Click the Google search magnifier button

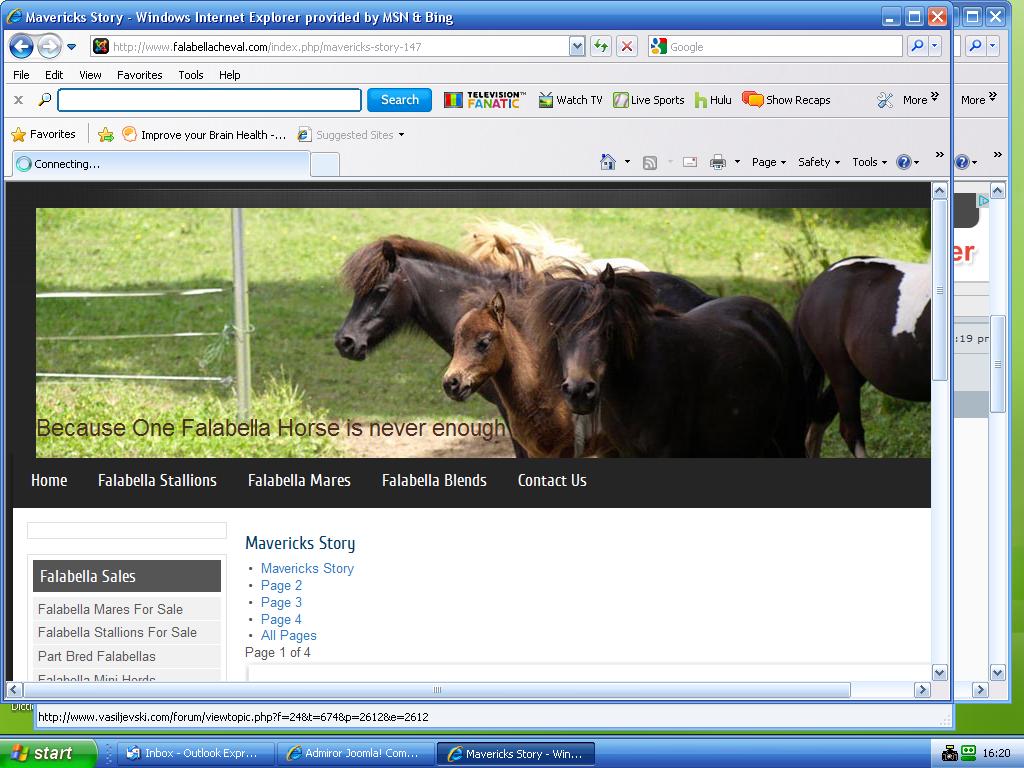pyautogui.click(x=918, y=46)
